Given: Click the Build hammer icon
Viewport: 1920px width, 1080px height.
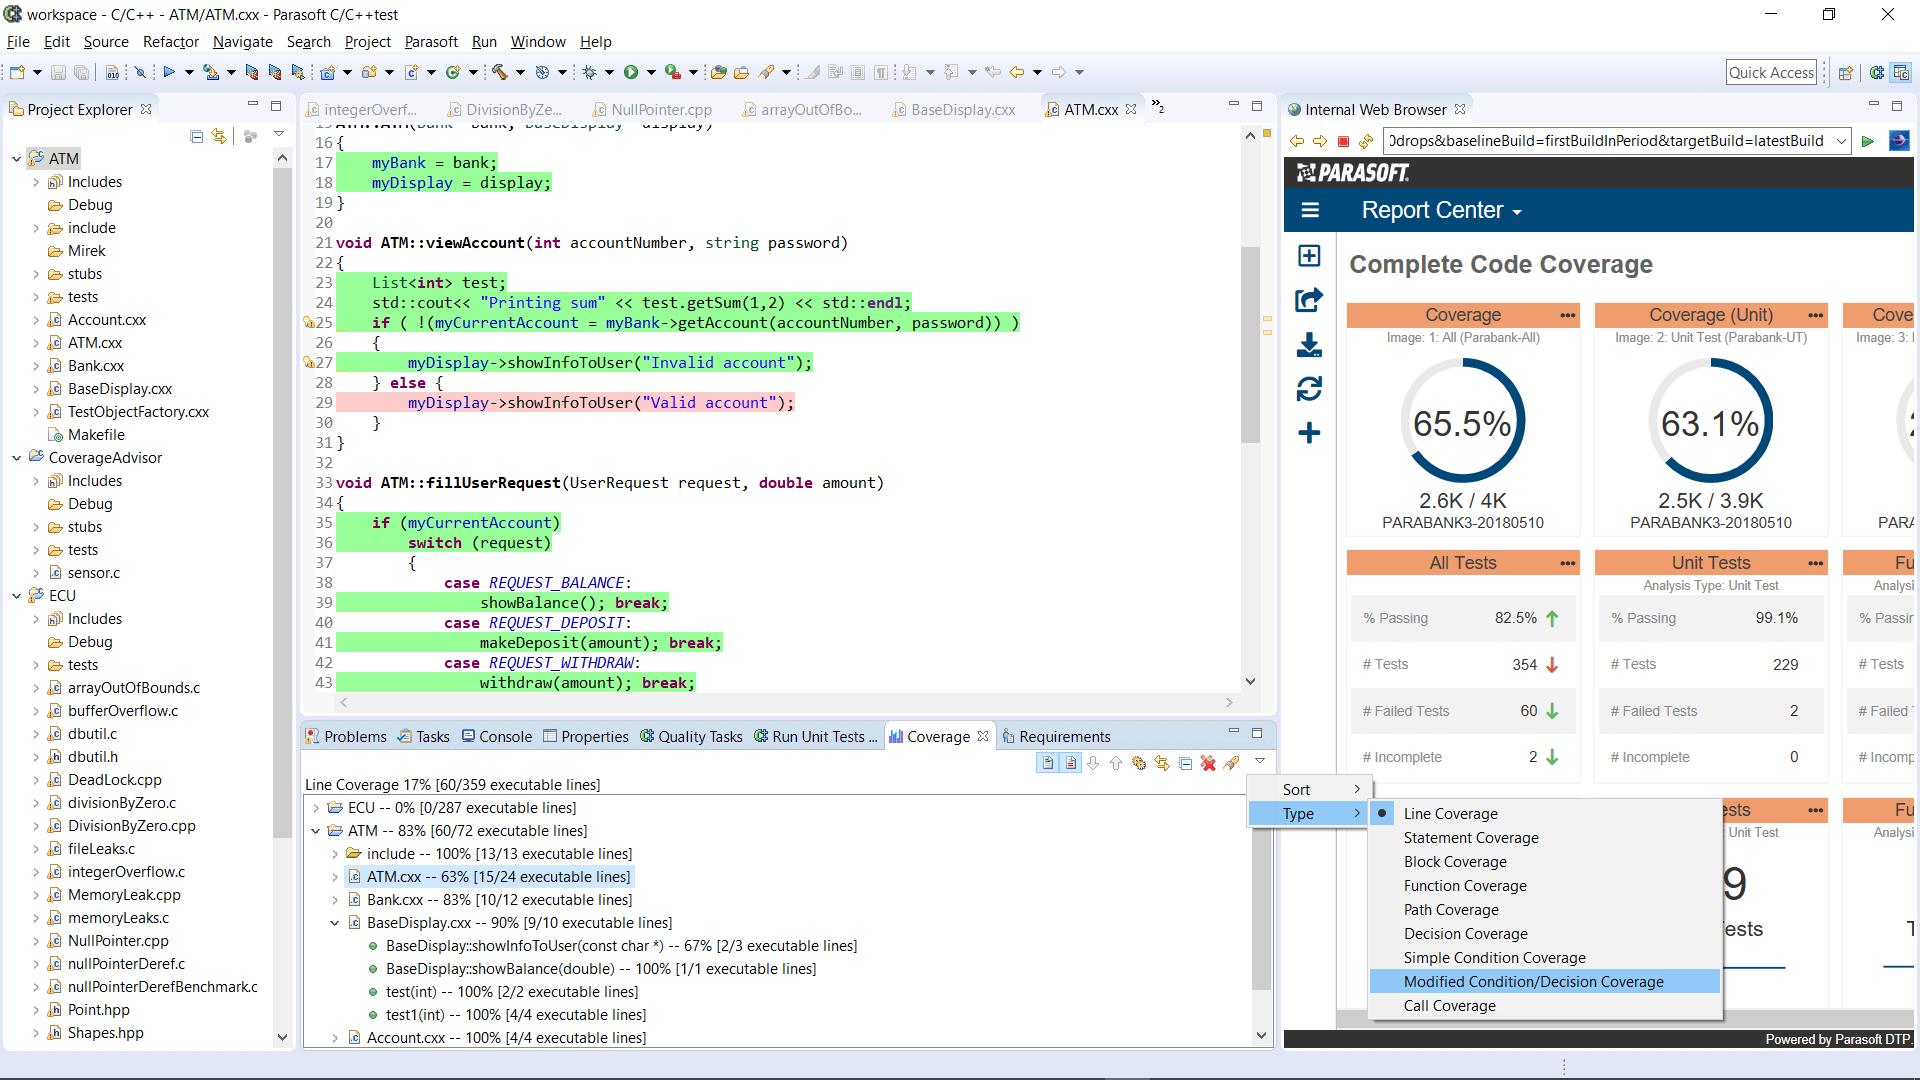Looking at the screenshot, I should (500, 72).
